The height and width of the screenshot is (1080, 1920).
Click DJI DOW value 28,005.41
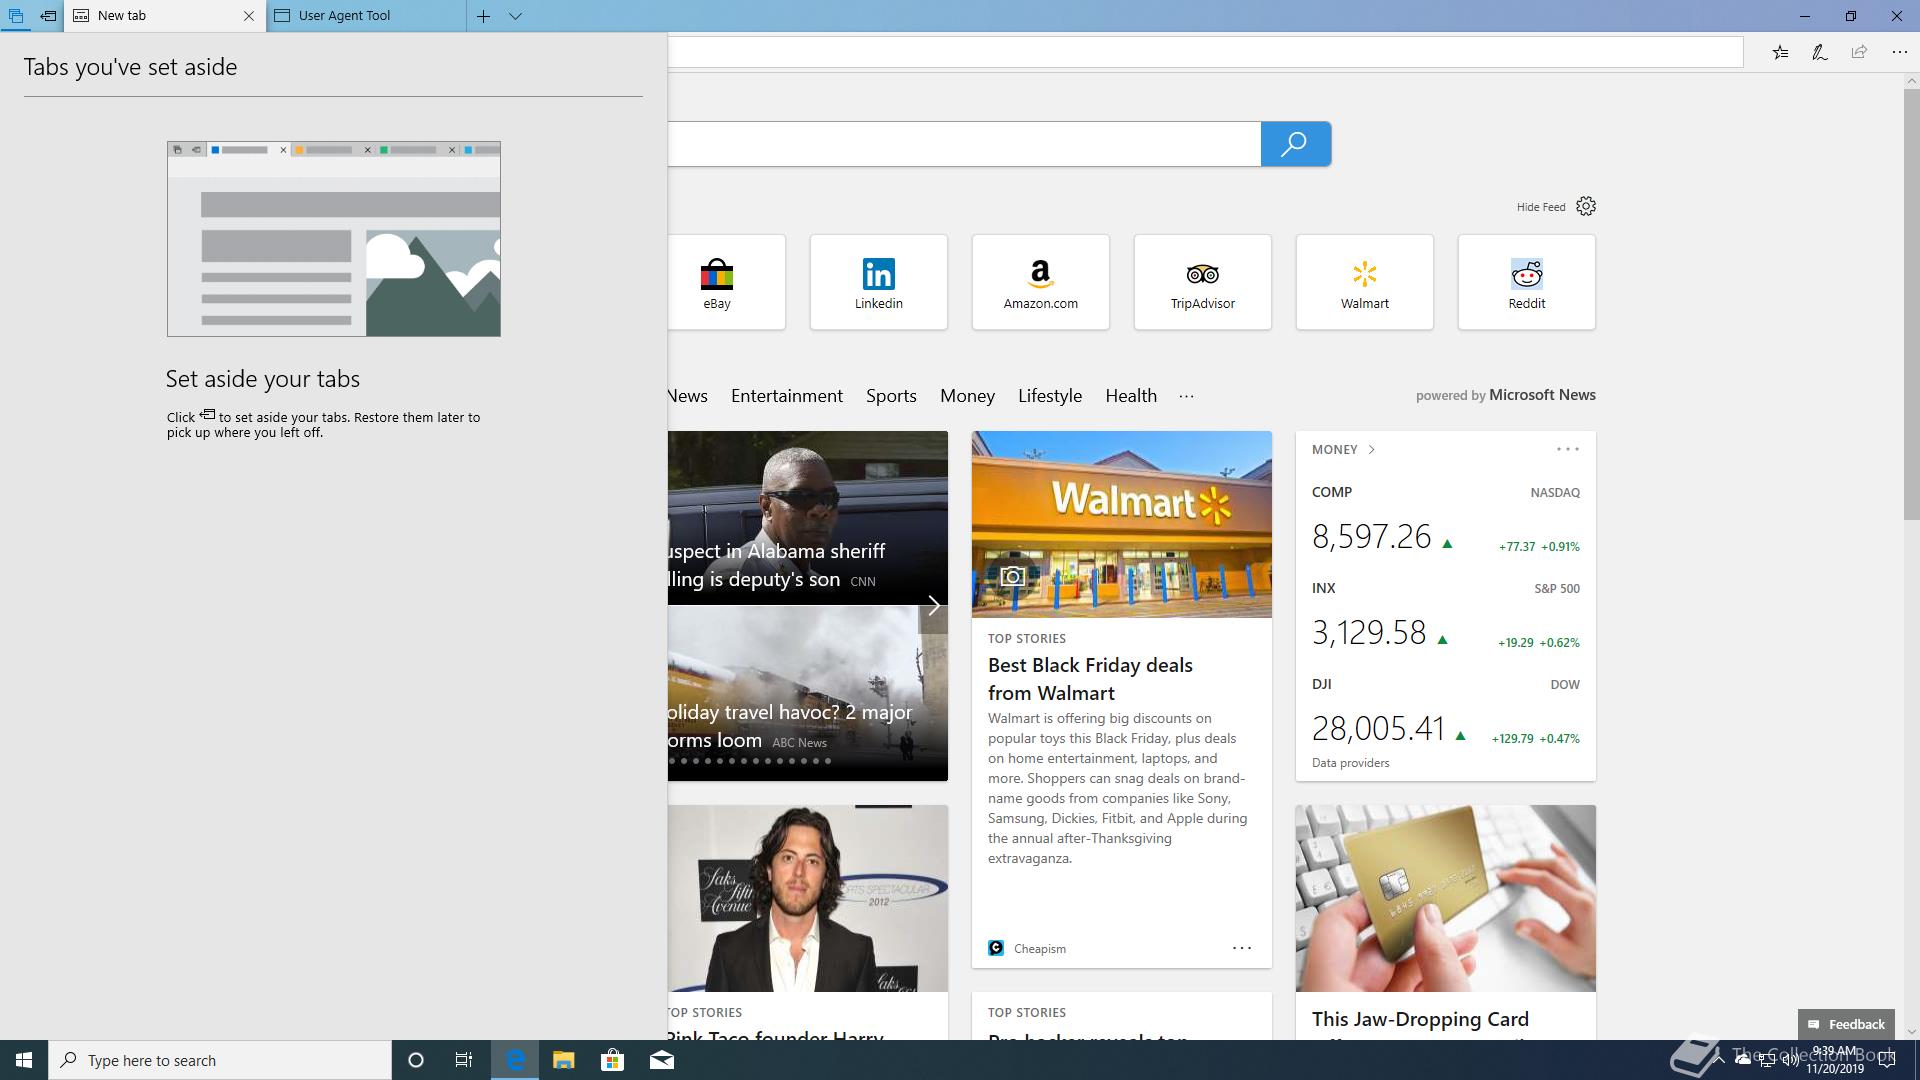pyautogui.click(x=1378, y=729)
